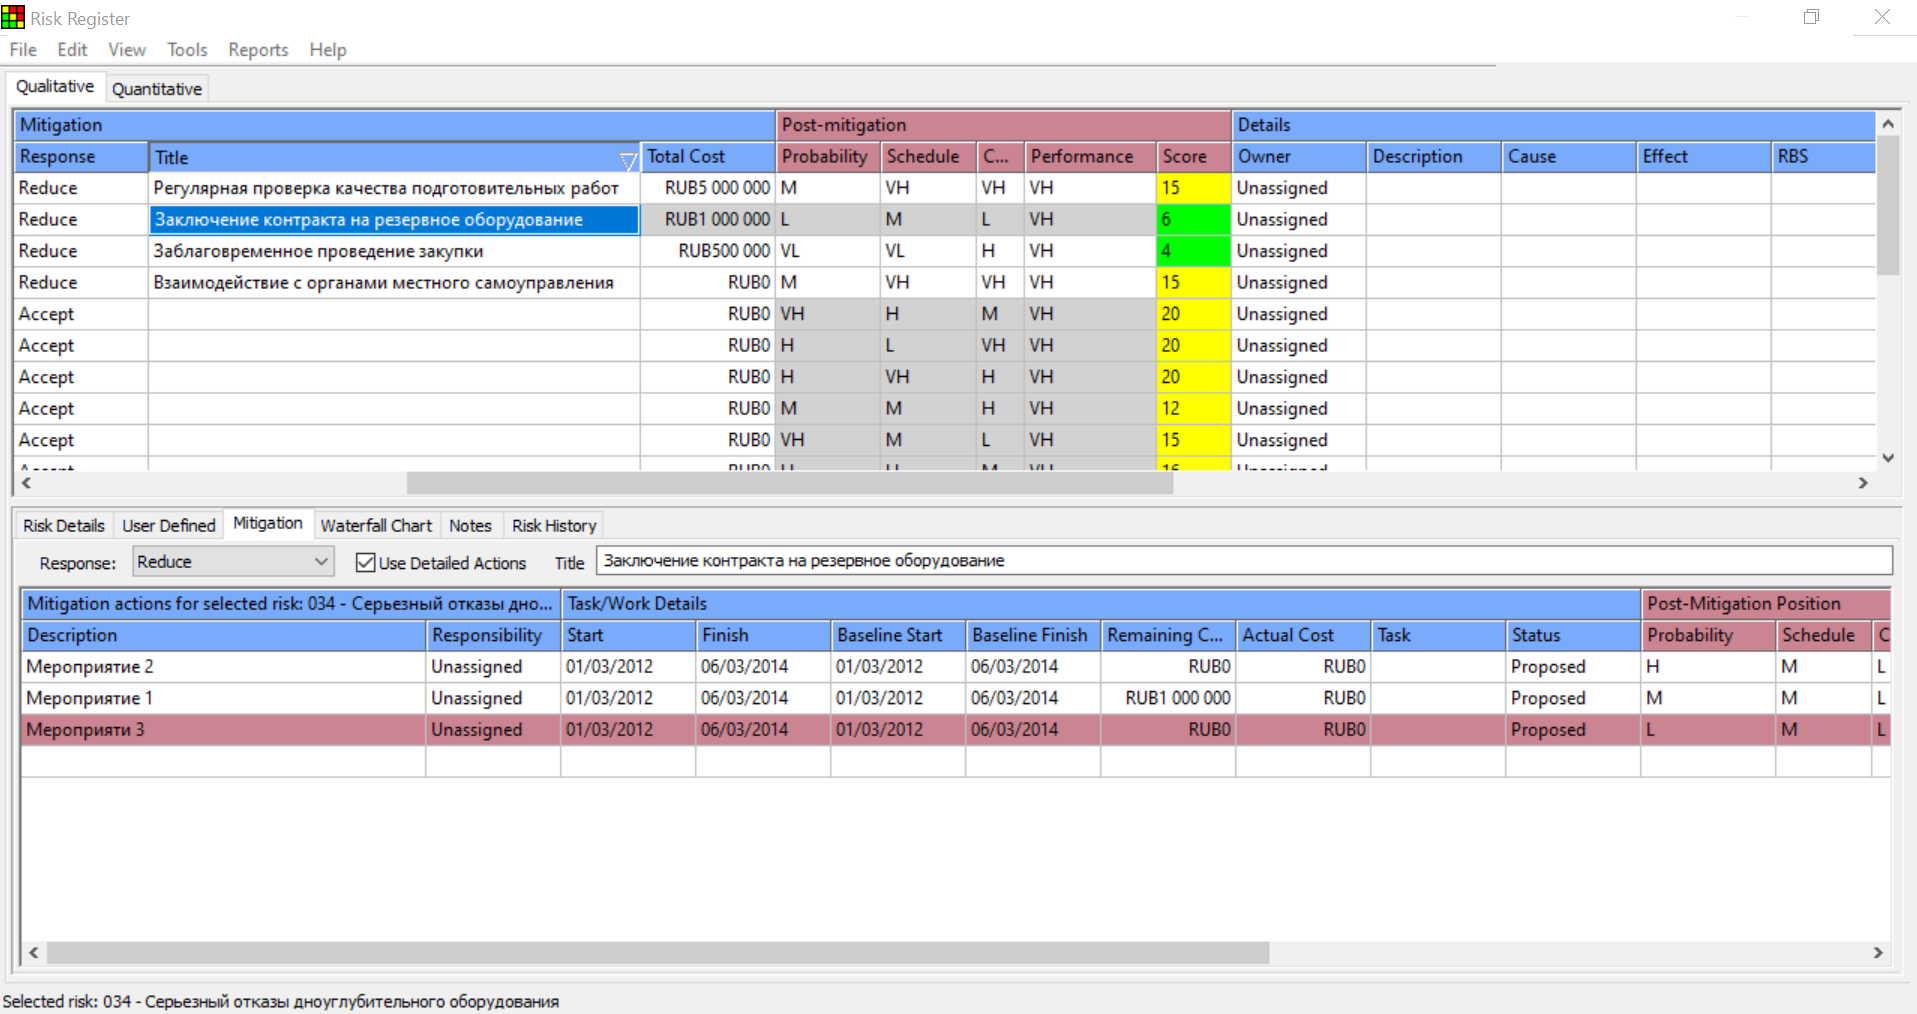This screenshot has height=1014, width=1917.
Task: Click the restore window button
Action: click(x=1811, y=17)
